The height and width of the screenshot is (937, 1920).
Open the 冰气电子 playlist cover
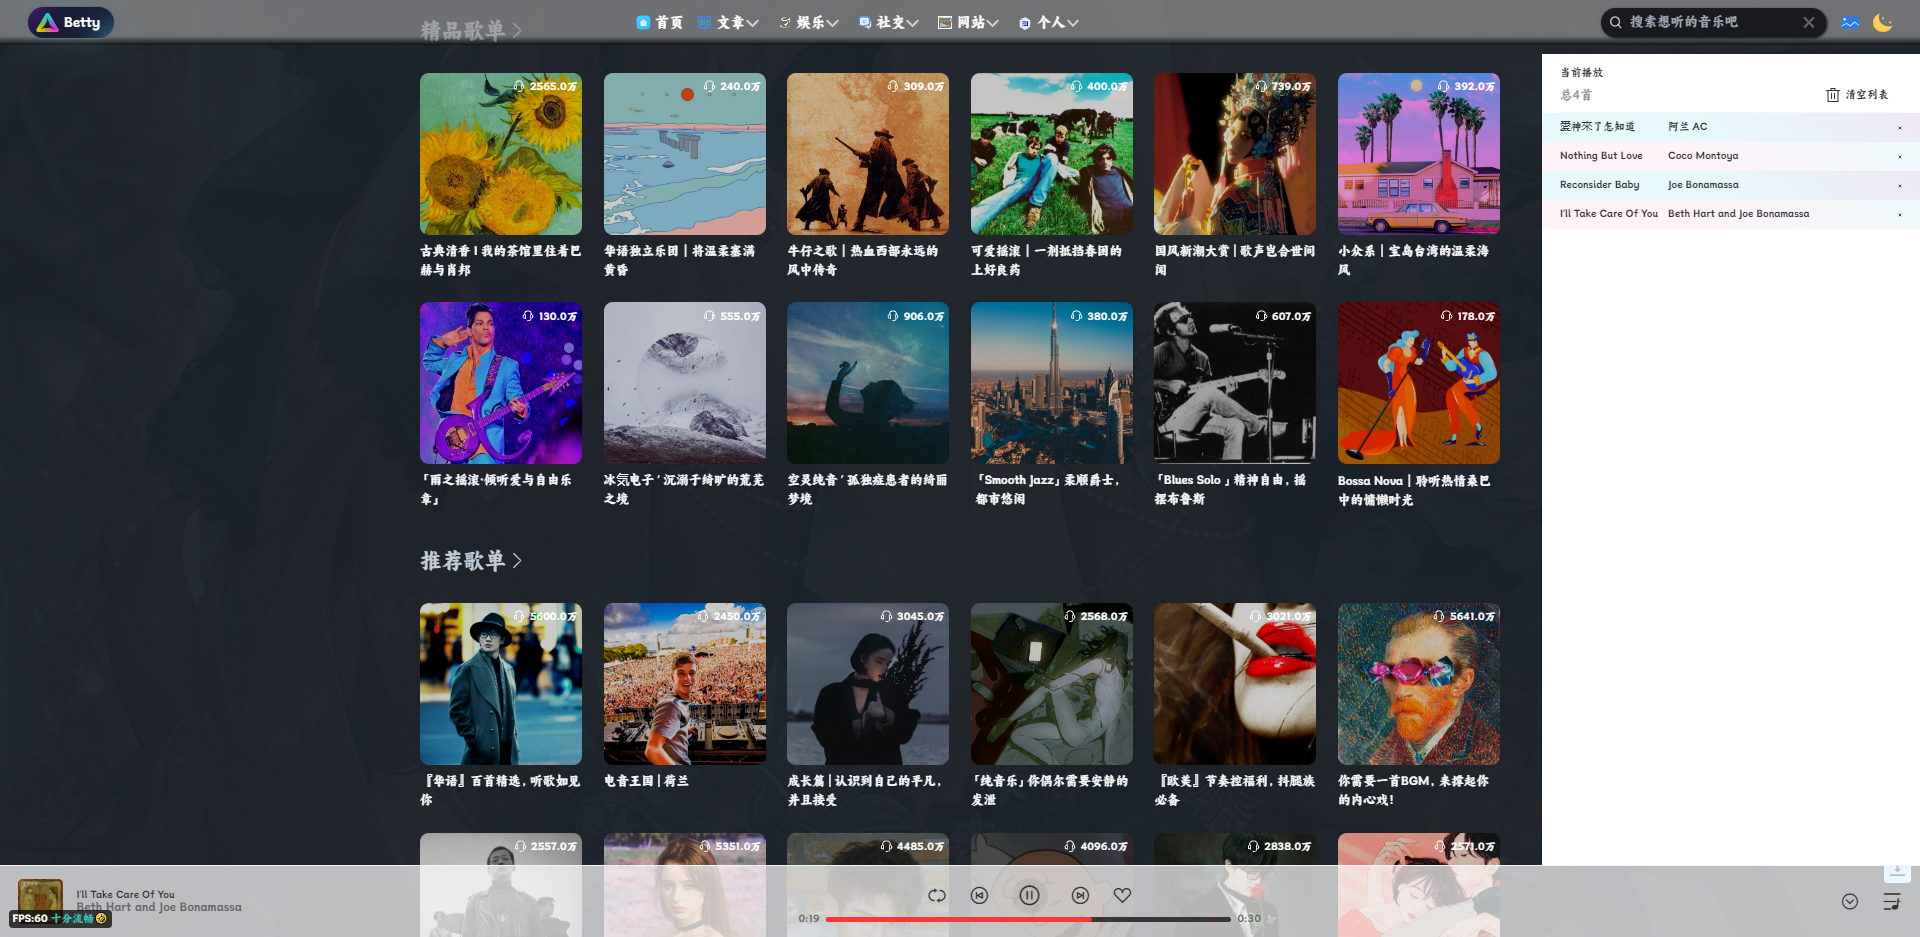click(685, 383)
